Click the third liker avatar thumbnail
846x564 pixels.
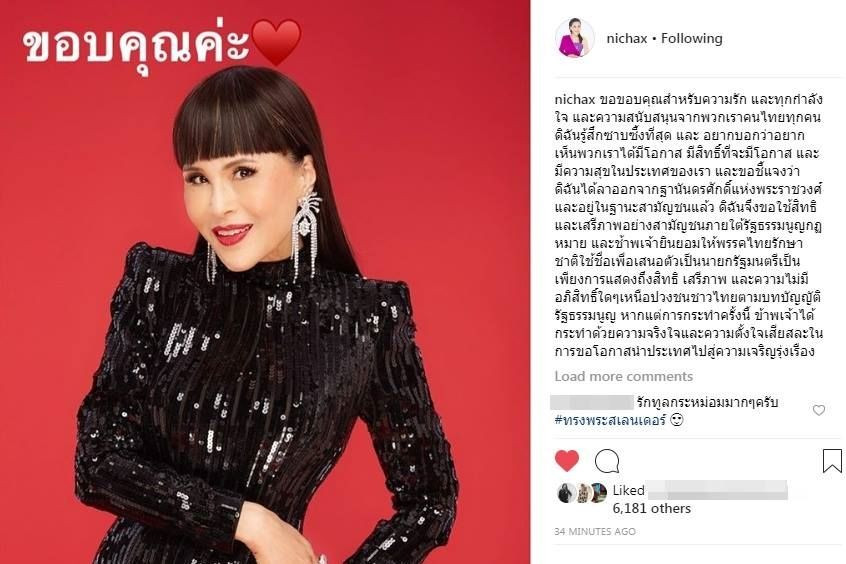point(598,493)
